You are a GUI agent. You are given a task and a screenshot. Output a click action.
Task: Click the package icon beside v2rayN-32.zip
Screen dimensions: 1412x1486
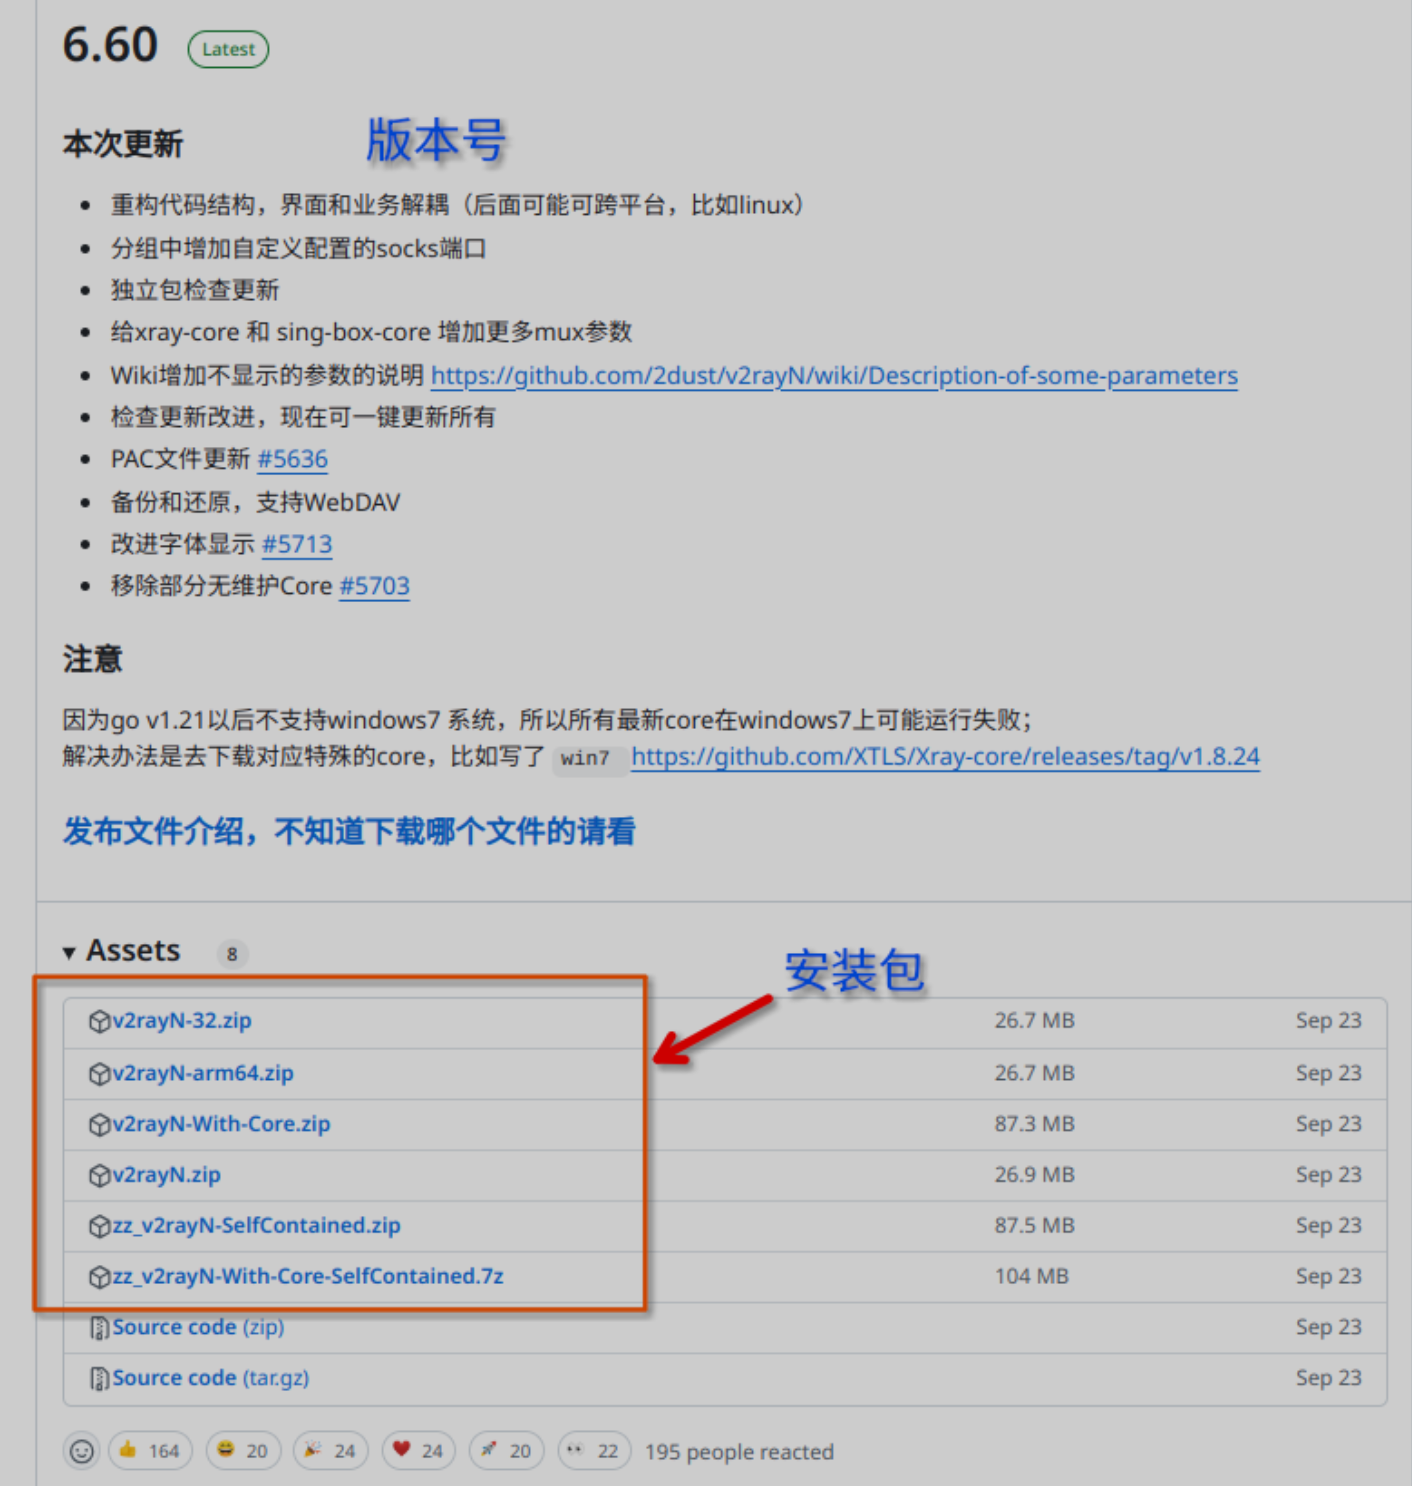click(99, 1021)
